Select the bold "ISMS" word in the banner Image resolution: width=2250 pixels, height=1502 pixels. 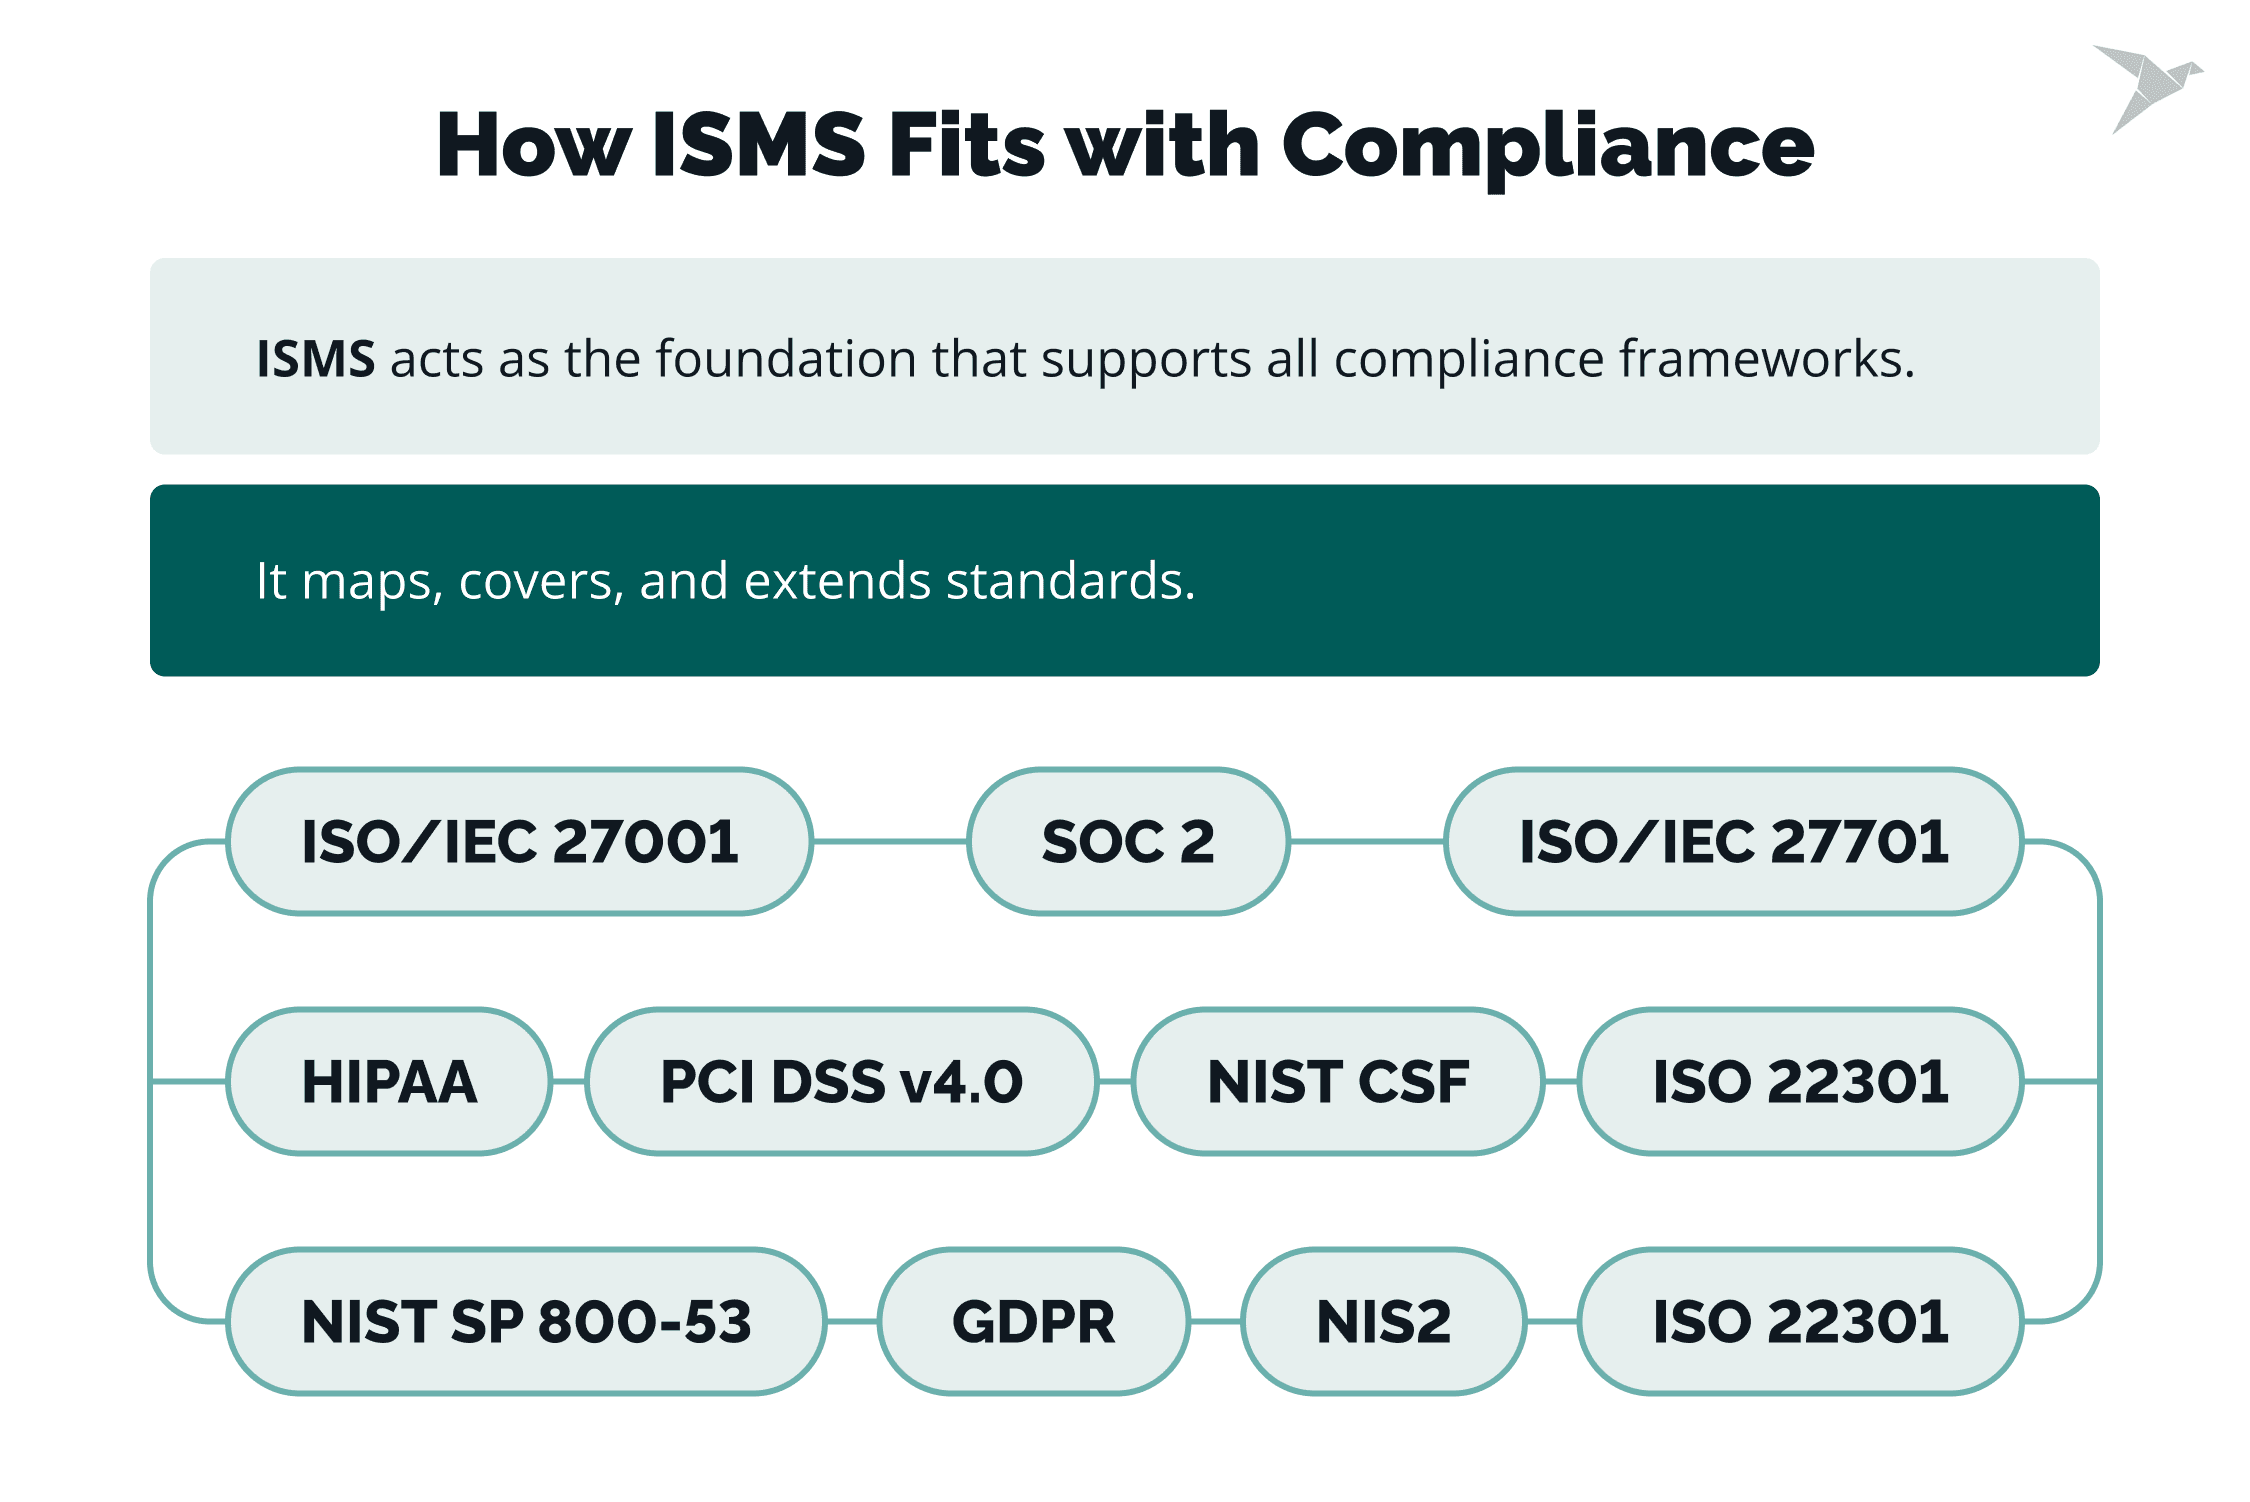point(315,359)
